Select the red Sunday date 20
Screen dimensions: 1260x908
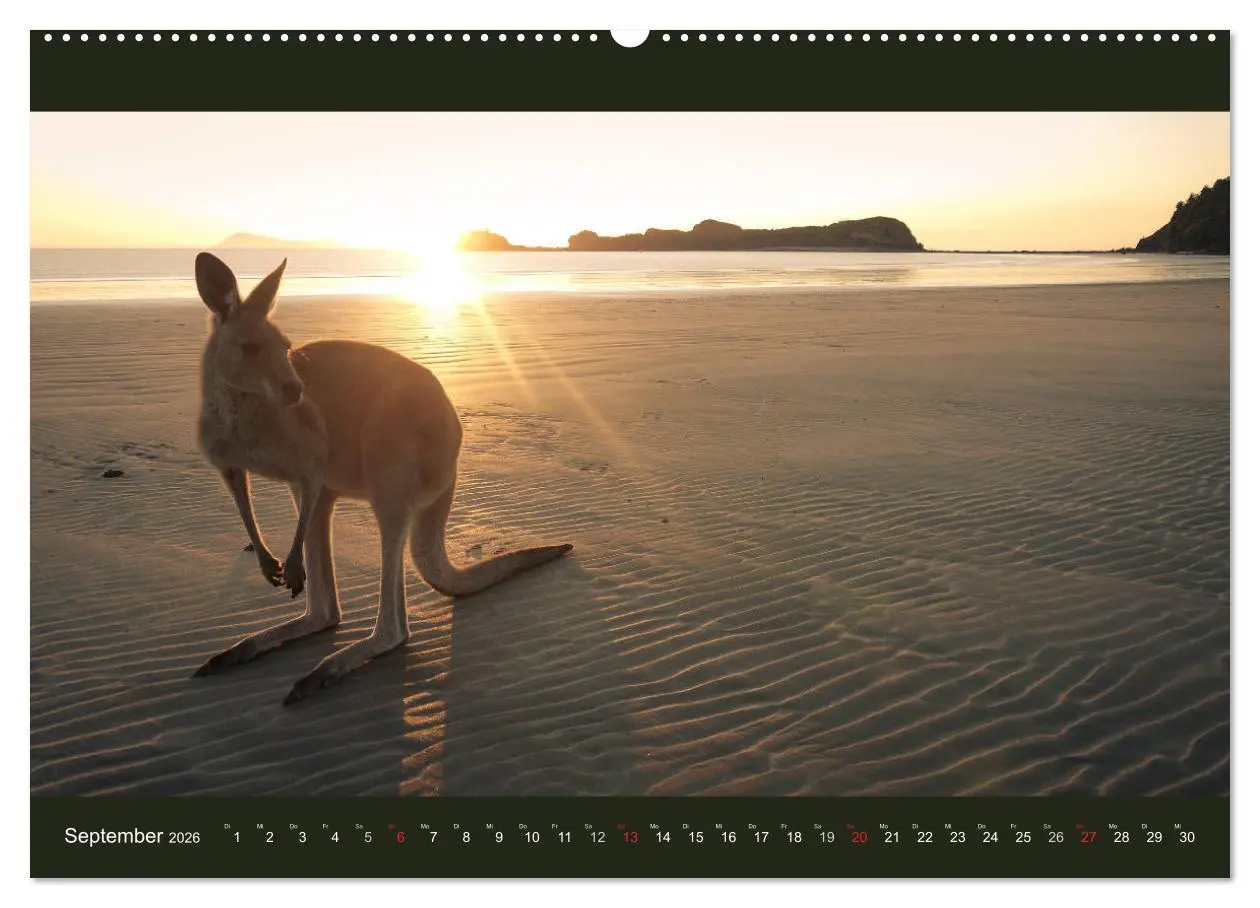tap(859, 838)
